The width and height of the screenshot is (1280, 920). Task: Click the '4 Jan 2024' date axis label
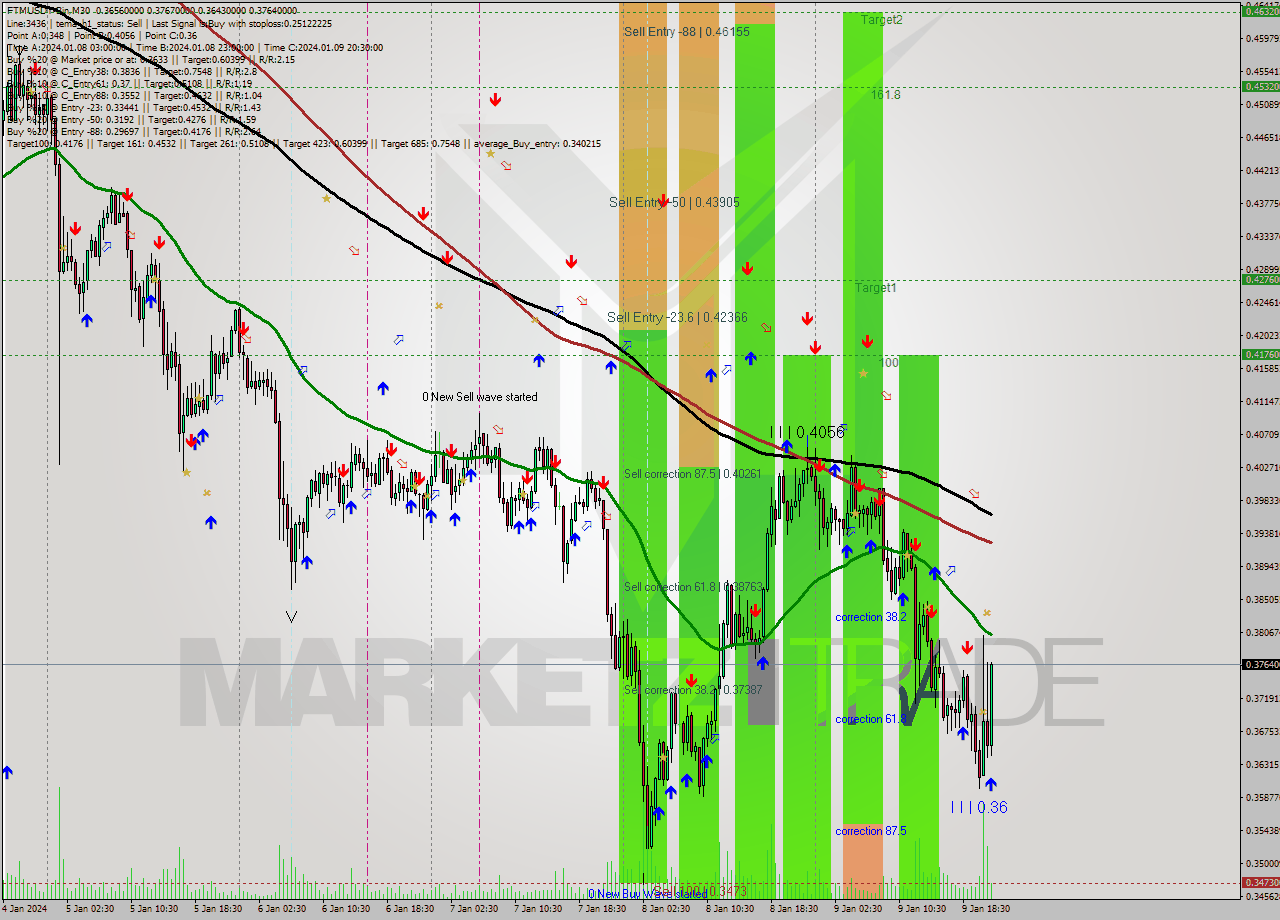coord(24,909)
